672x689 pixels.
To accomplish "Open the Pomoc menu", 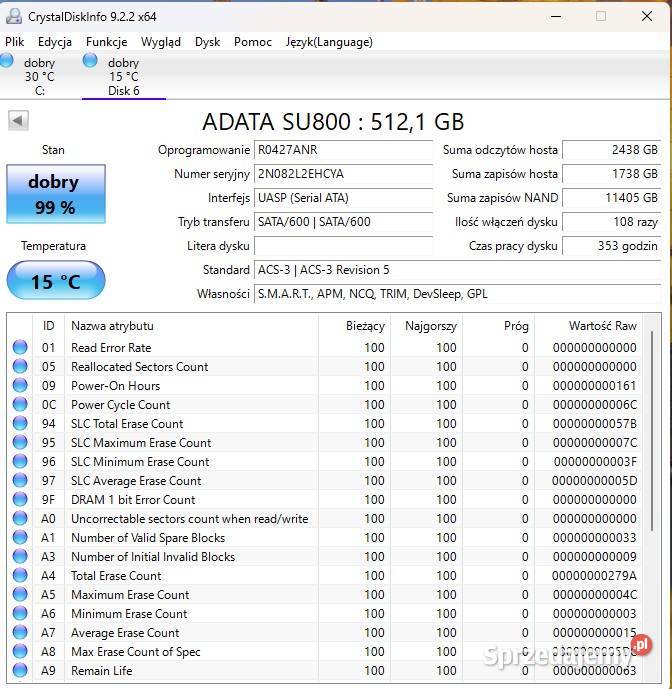I will (x=253, y=42).
